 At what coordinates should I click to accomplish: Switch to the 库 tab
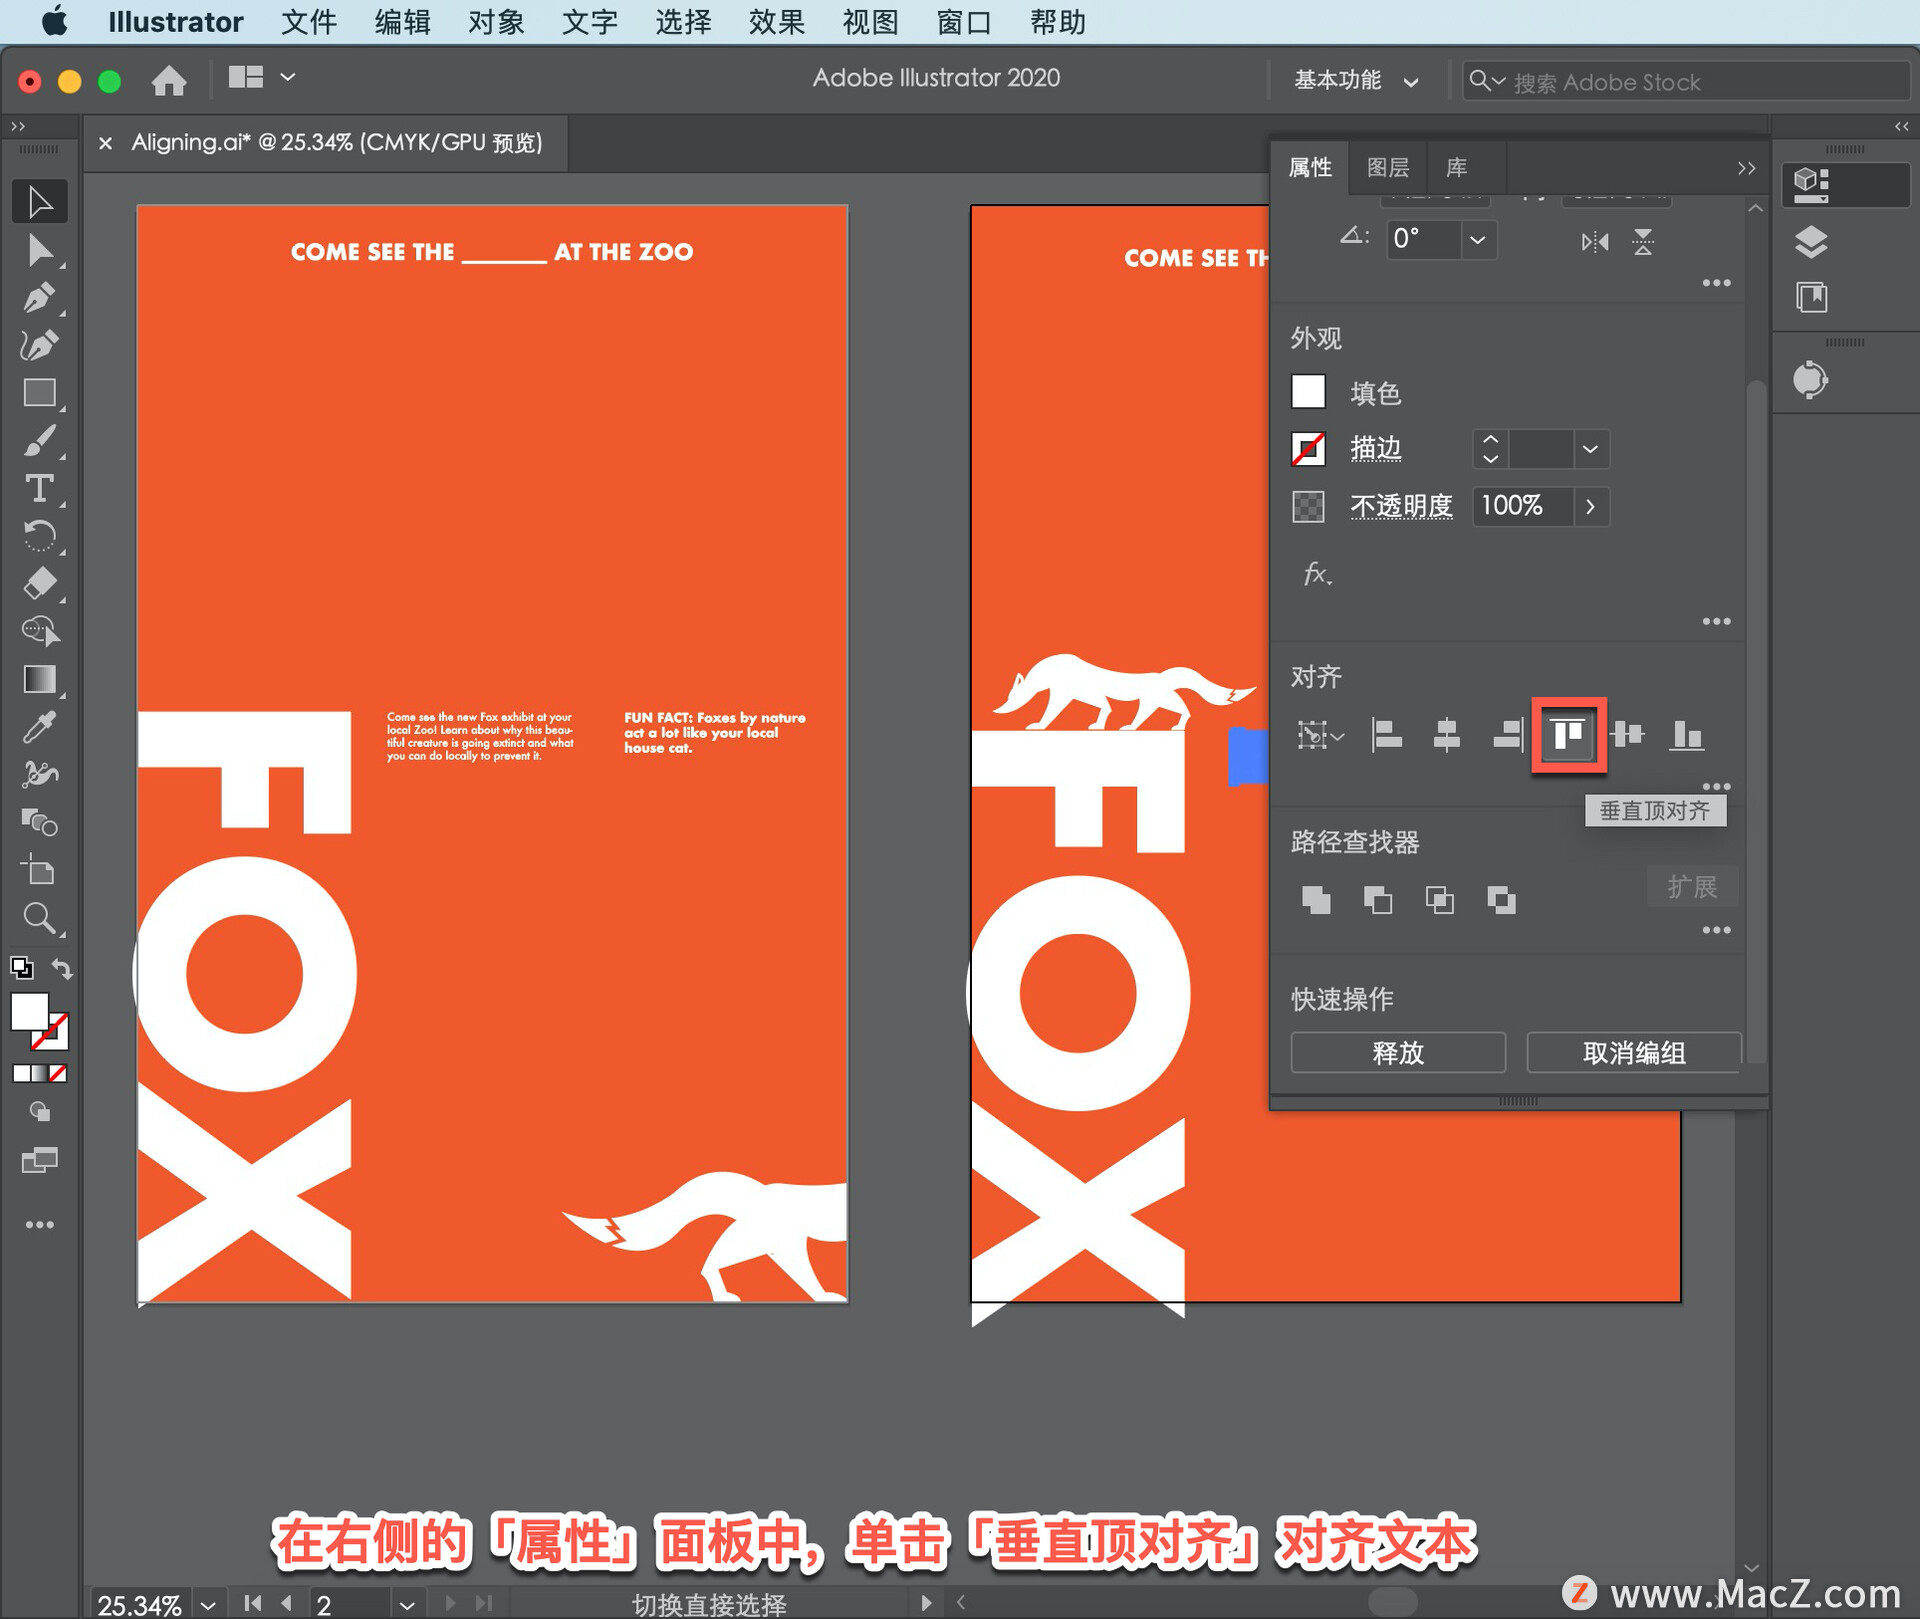point(1457,168)
